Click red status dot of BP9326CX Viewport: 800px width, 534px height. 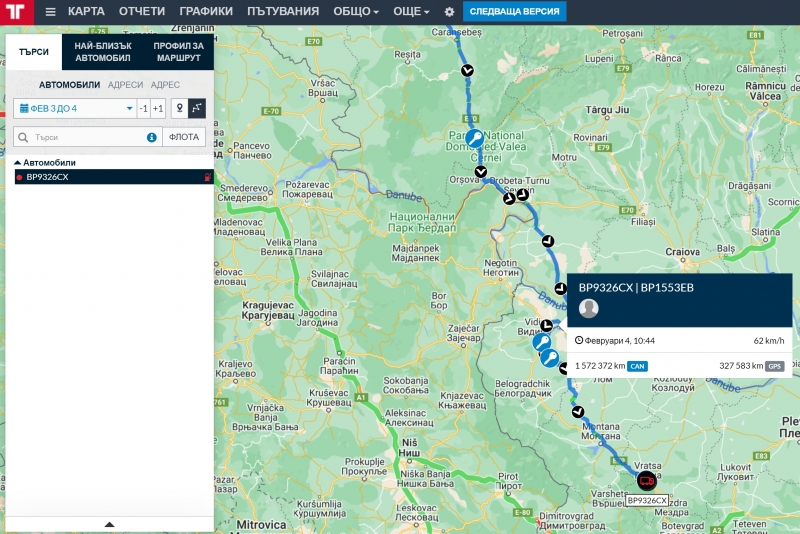[19, 177]
